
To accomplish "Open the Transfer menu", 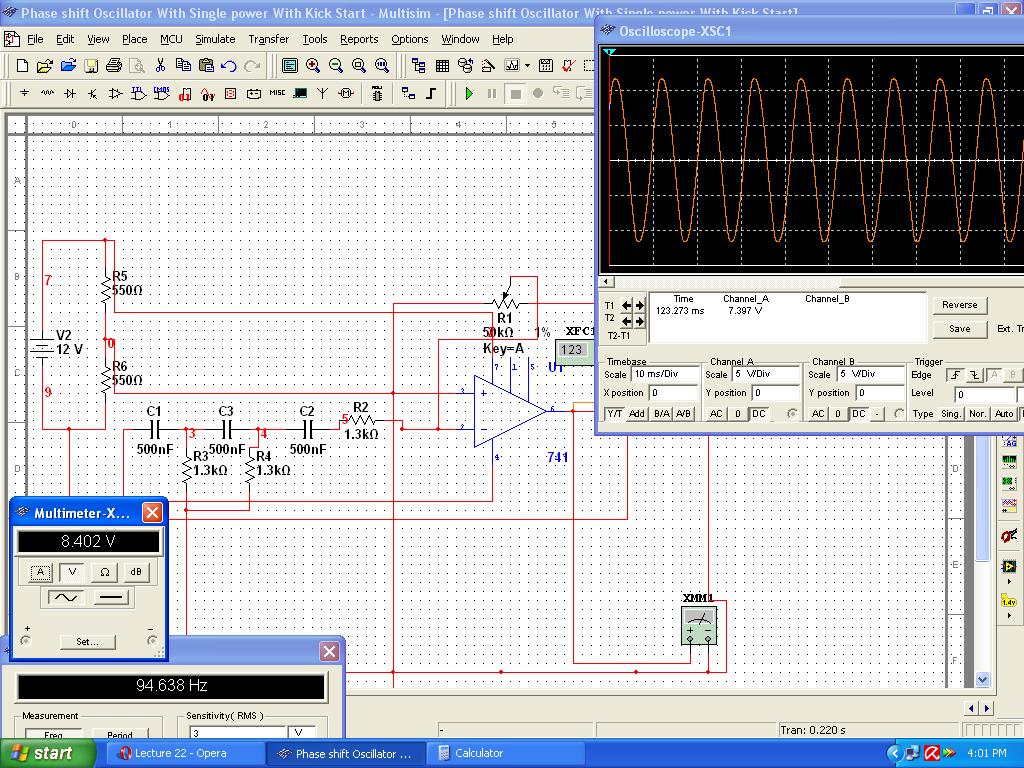I will point(268,39).
